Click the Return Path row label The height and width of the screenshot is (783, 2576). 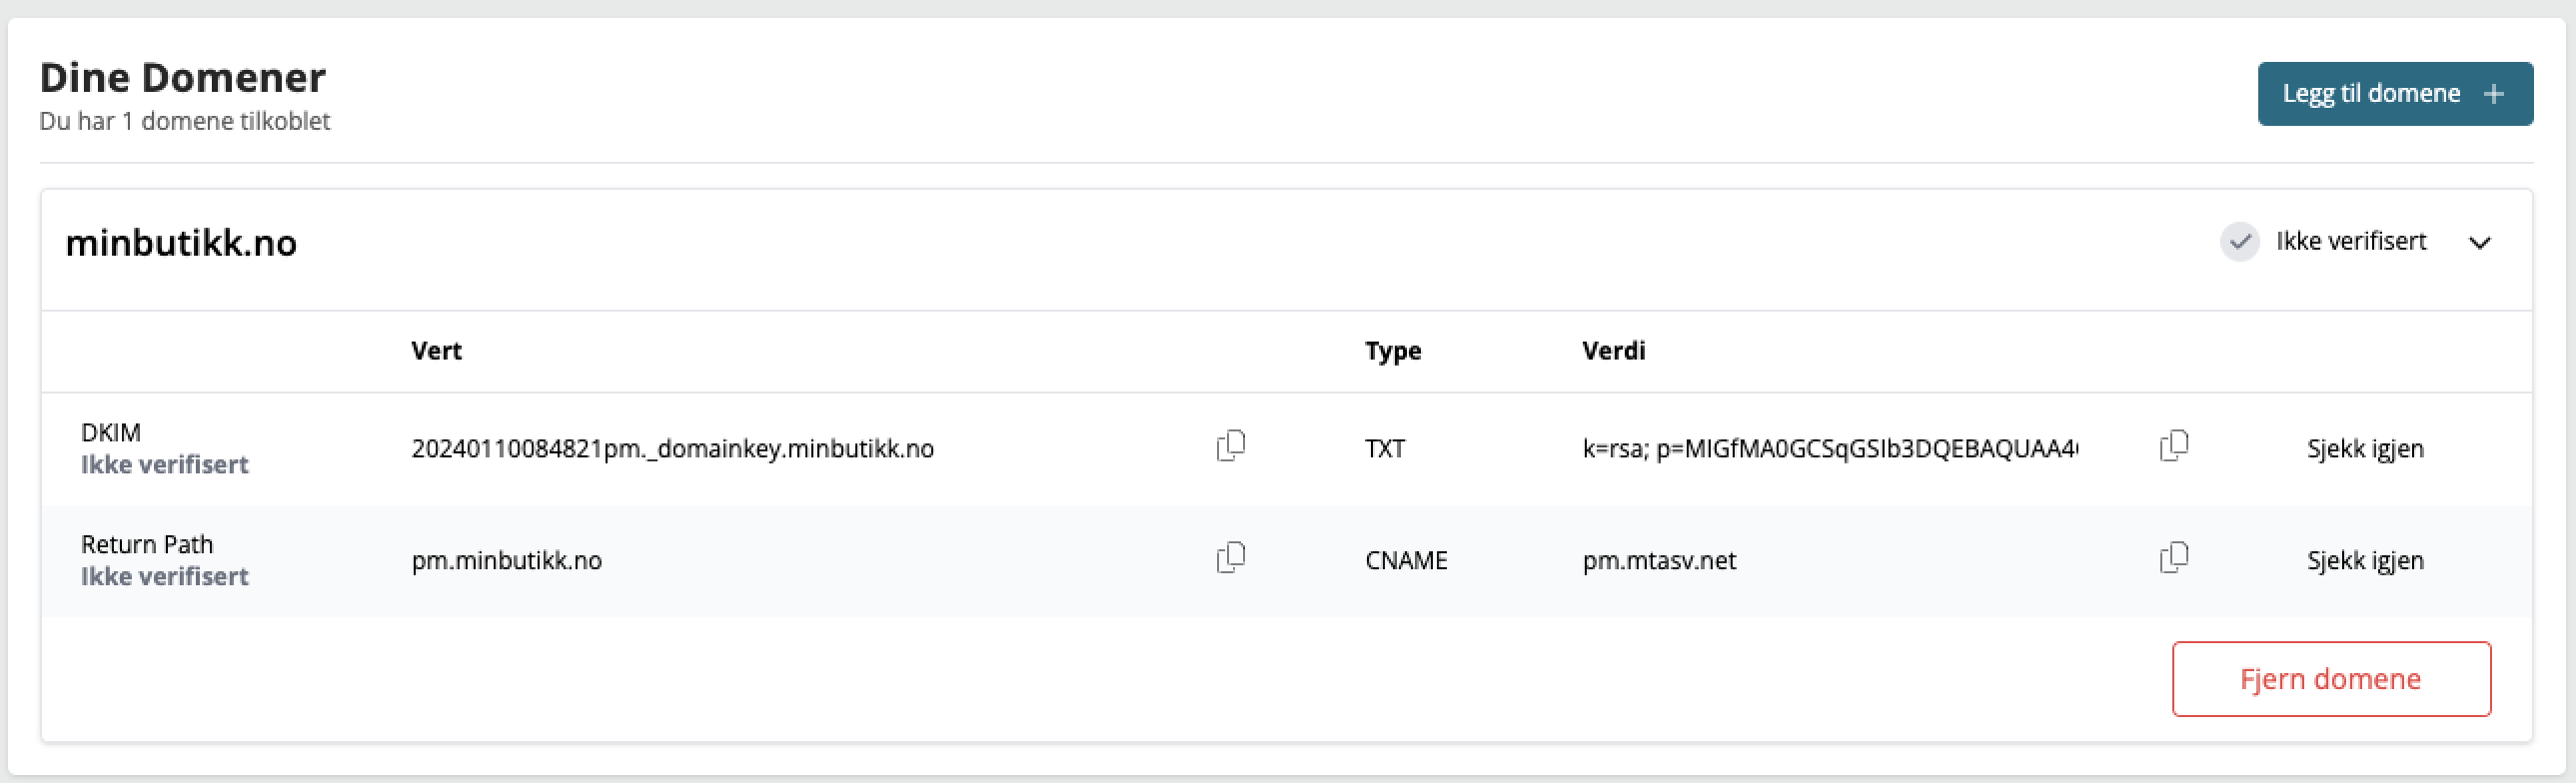[x=147, y=545]
